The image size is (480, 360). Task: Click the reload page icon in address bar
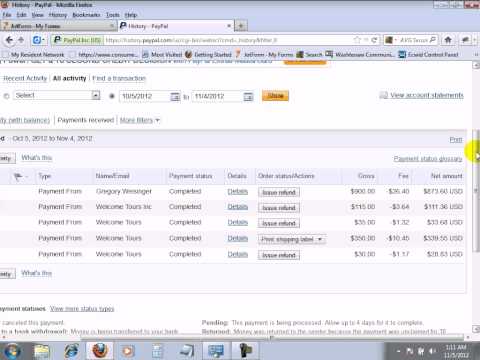click(x=375, y=40)
